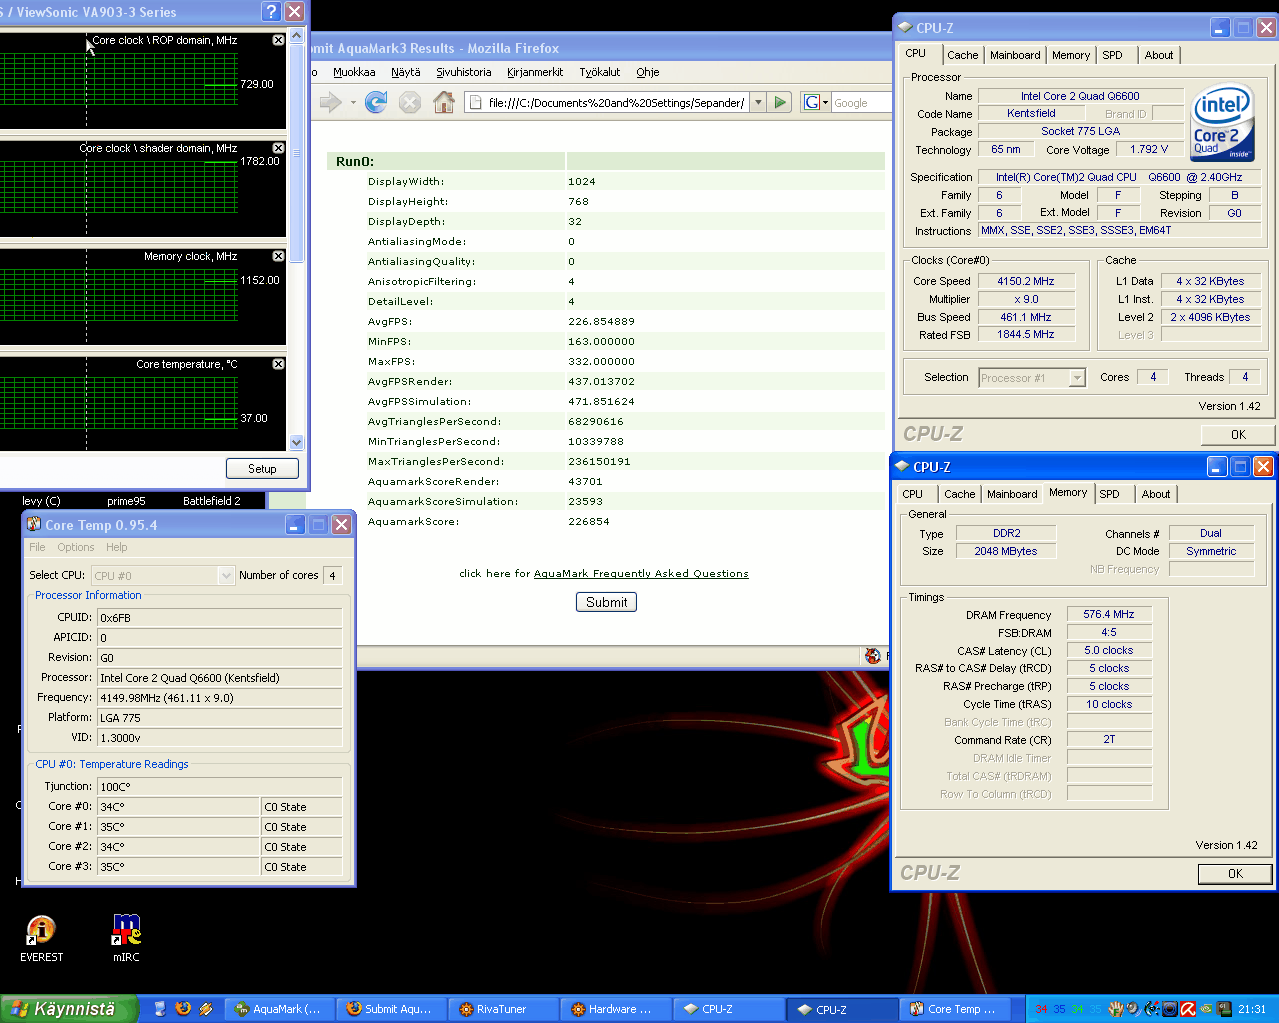Close the shader domain clock graph
1279x1023 pixels.
tap(279, 148)
